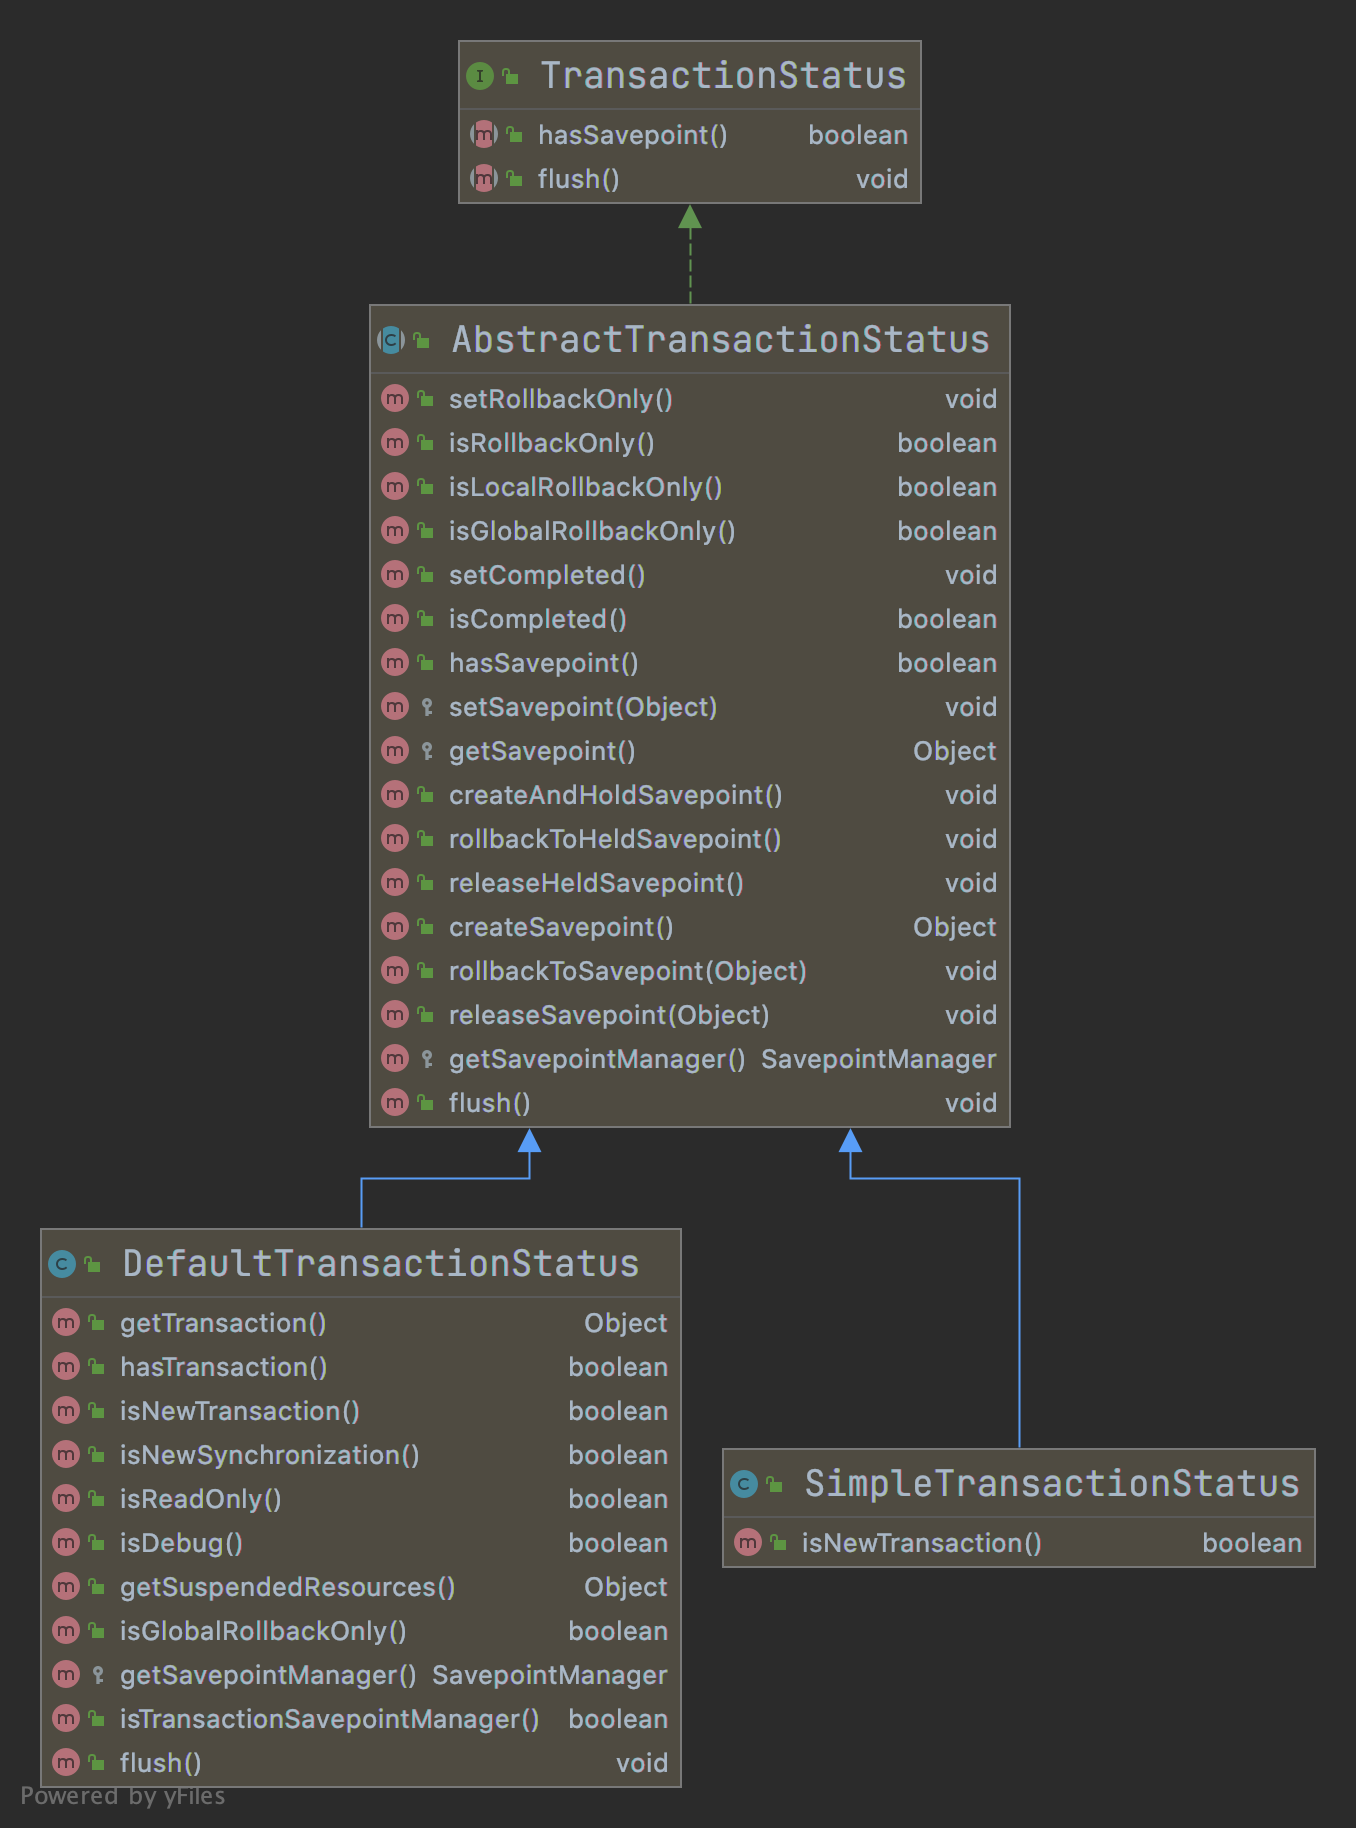Click the Object return type of createSavepoint()
The height and width of the screenshot is (1828, 1356).
pyautogui.click(x=955, y=927)
